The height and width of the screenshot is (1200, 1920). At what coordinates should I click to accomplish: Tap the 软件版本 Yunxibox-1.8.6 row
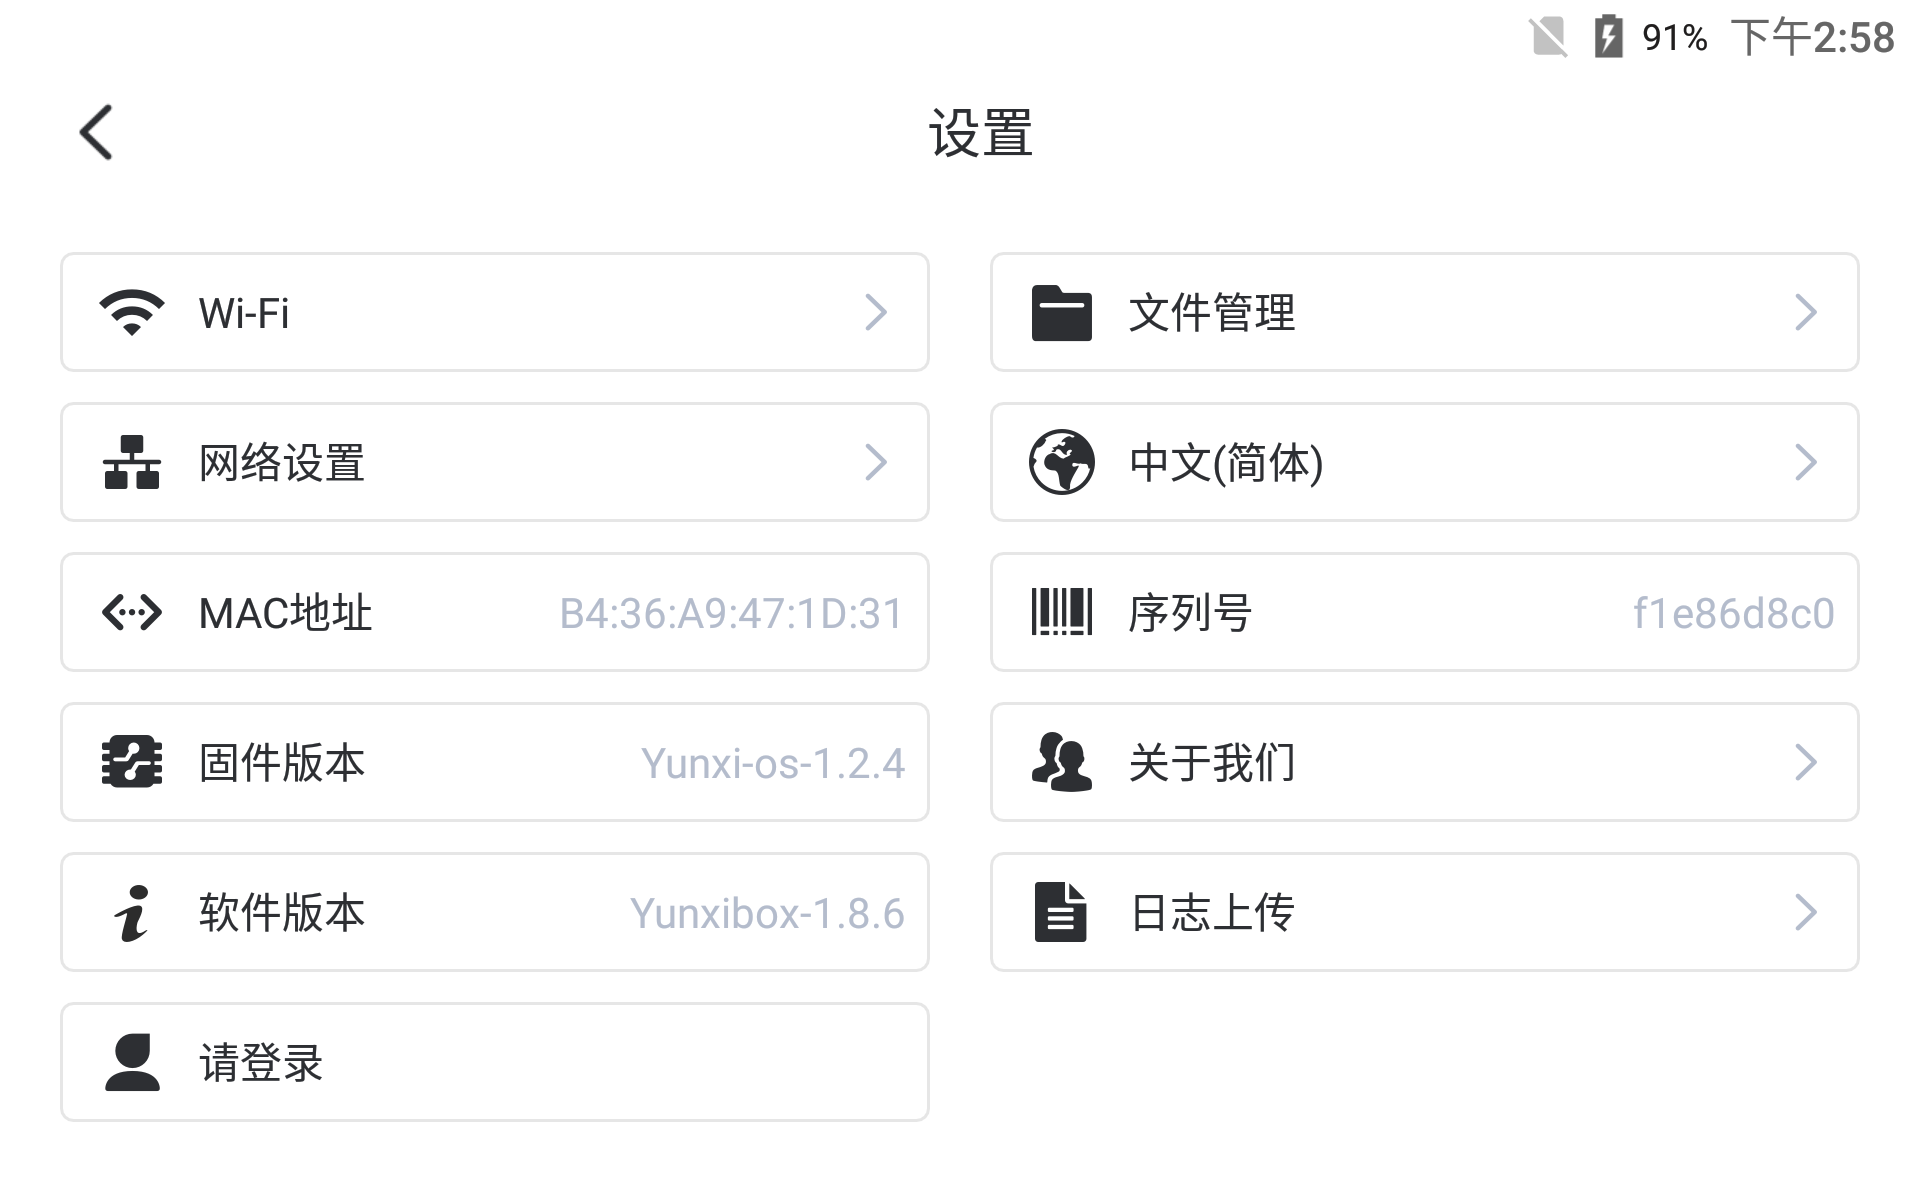coord(495,912)
